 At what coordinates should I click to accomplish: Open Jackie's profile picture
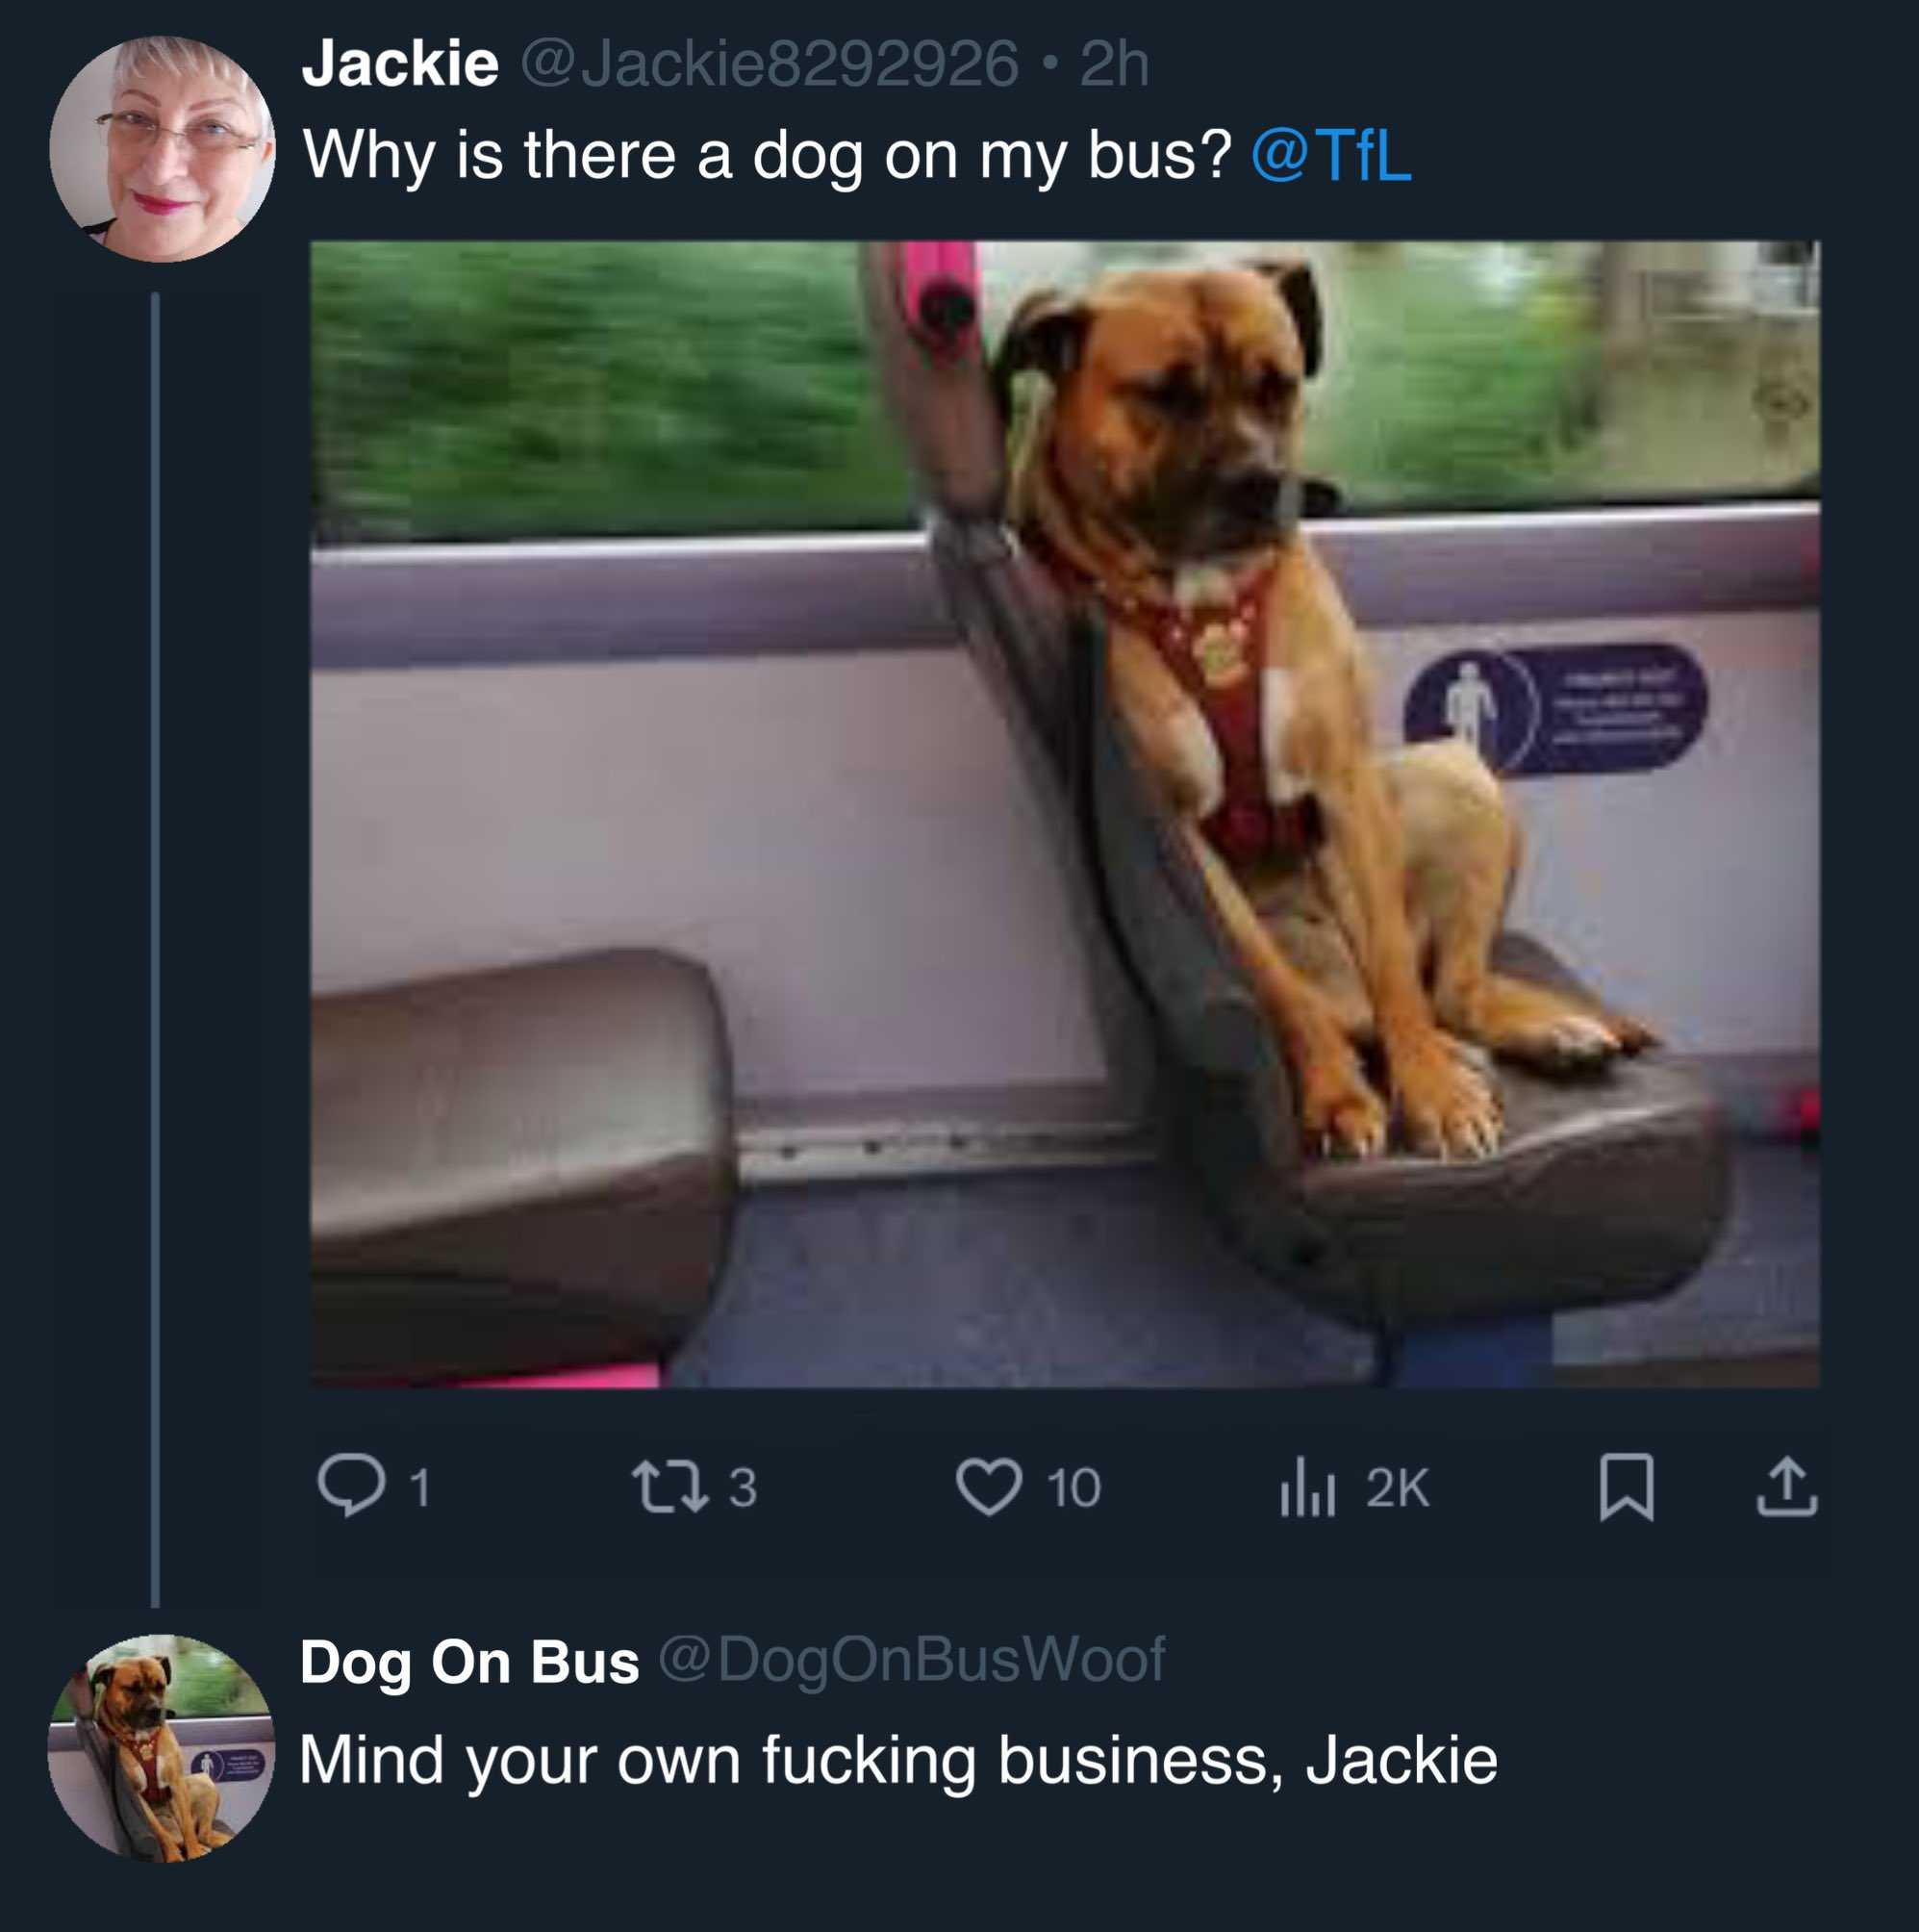coord(162,149)
